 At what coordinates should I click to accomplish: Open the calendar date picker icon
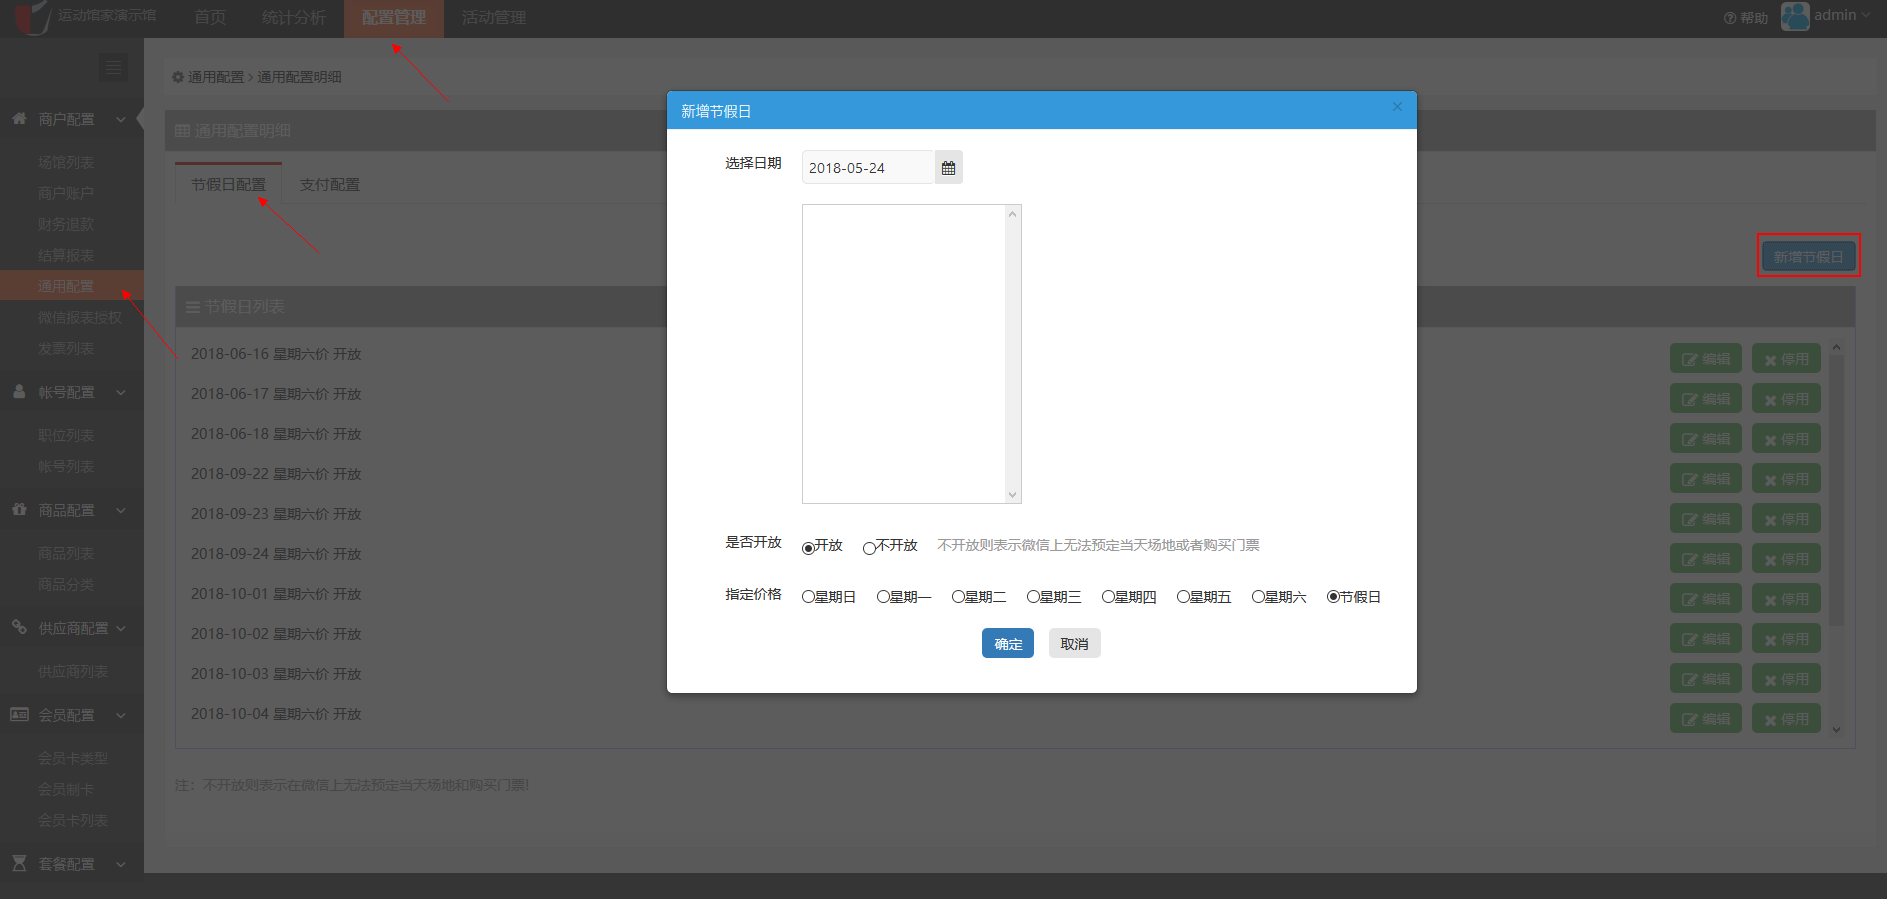948,168
